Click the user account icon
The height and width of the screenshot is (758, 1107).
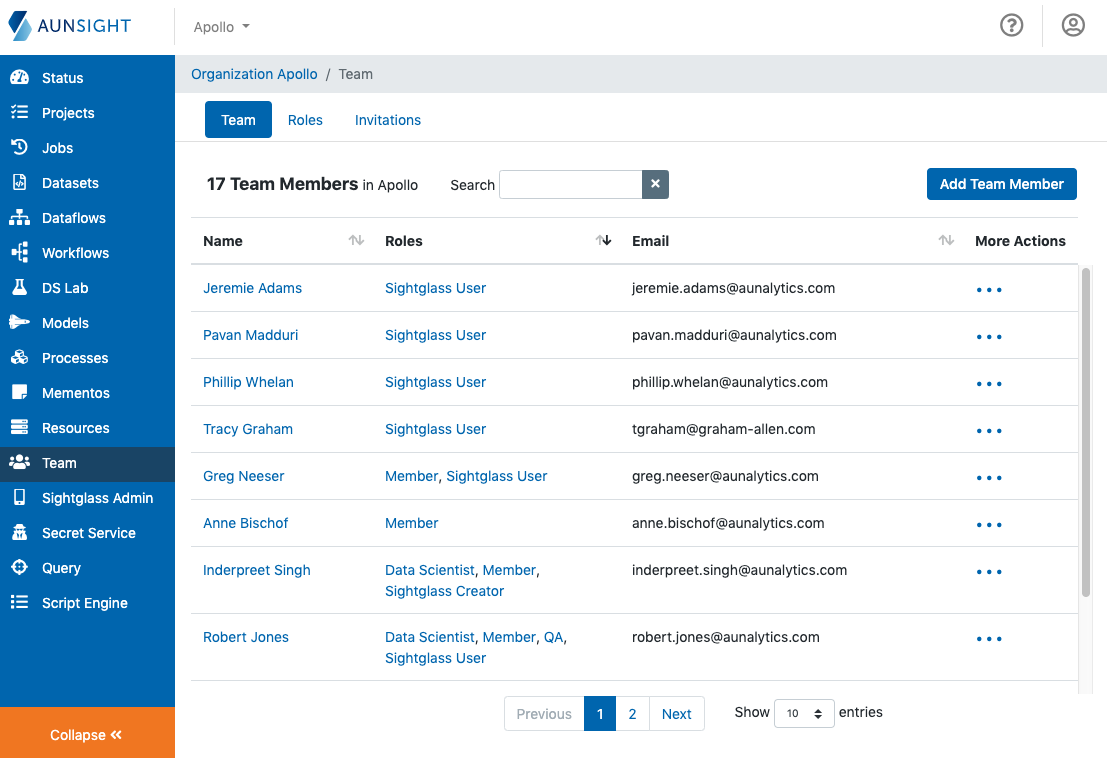[1073, 25]
